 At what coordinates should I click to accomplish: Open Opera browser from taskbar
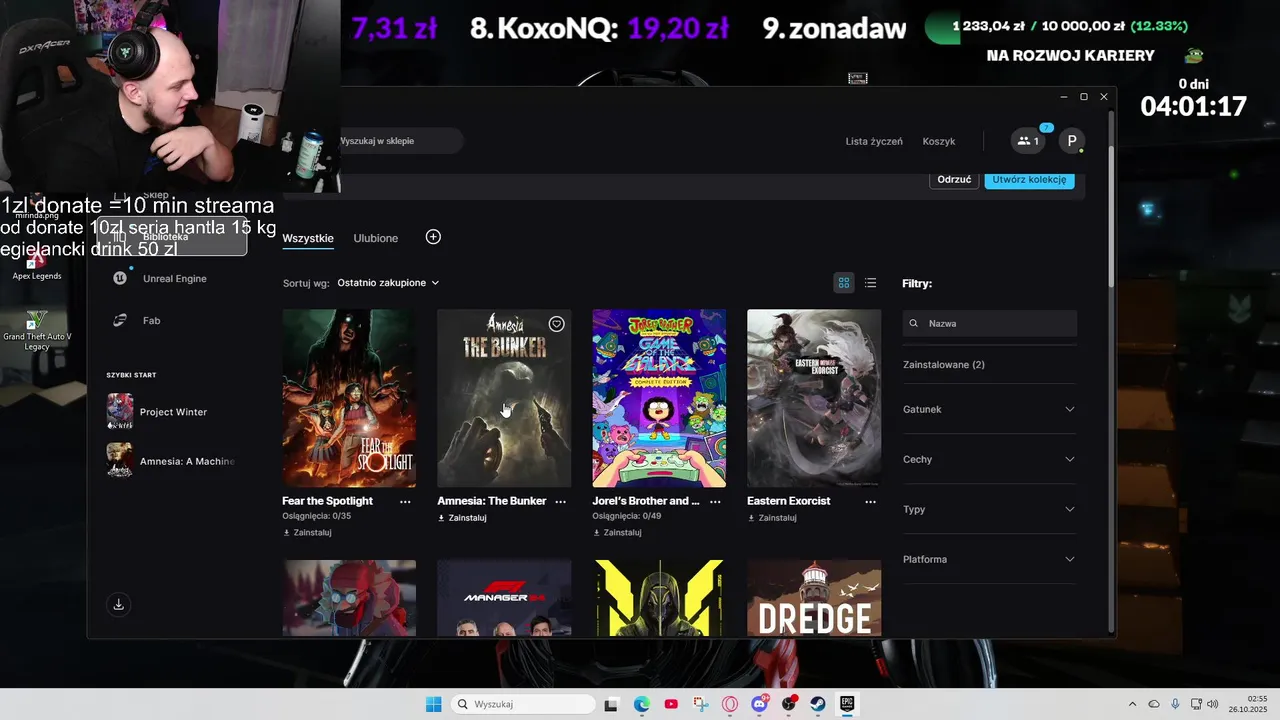[x=730, y=704]
